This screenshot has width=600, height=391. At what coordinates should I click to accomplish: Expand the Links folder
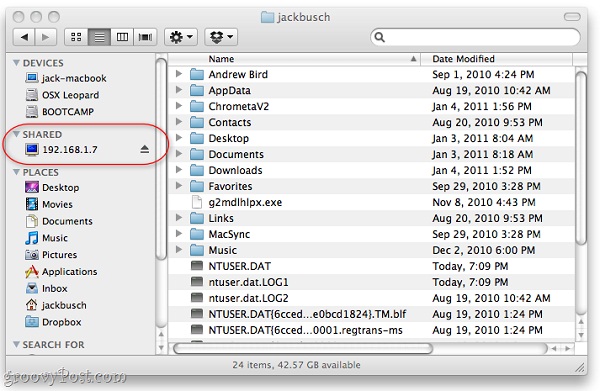point(179,217)
